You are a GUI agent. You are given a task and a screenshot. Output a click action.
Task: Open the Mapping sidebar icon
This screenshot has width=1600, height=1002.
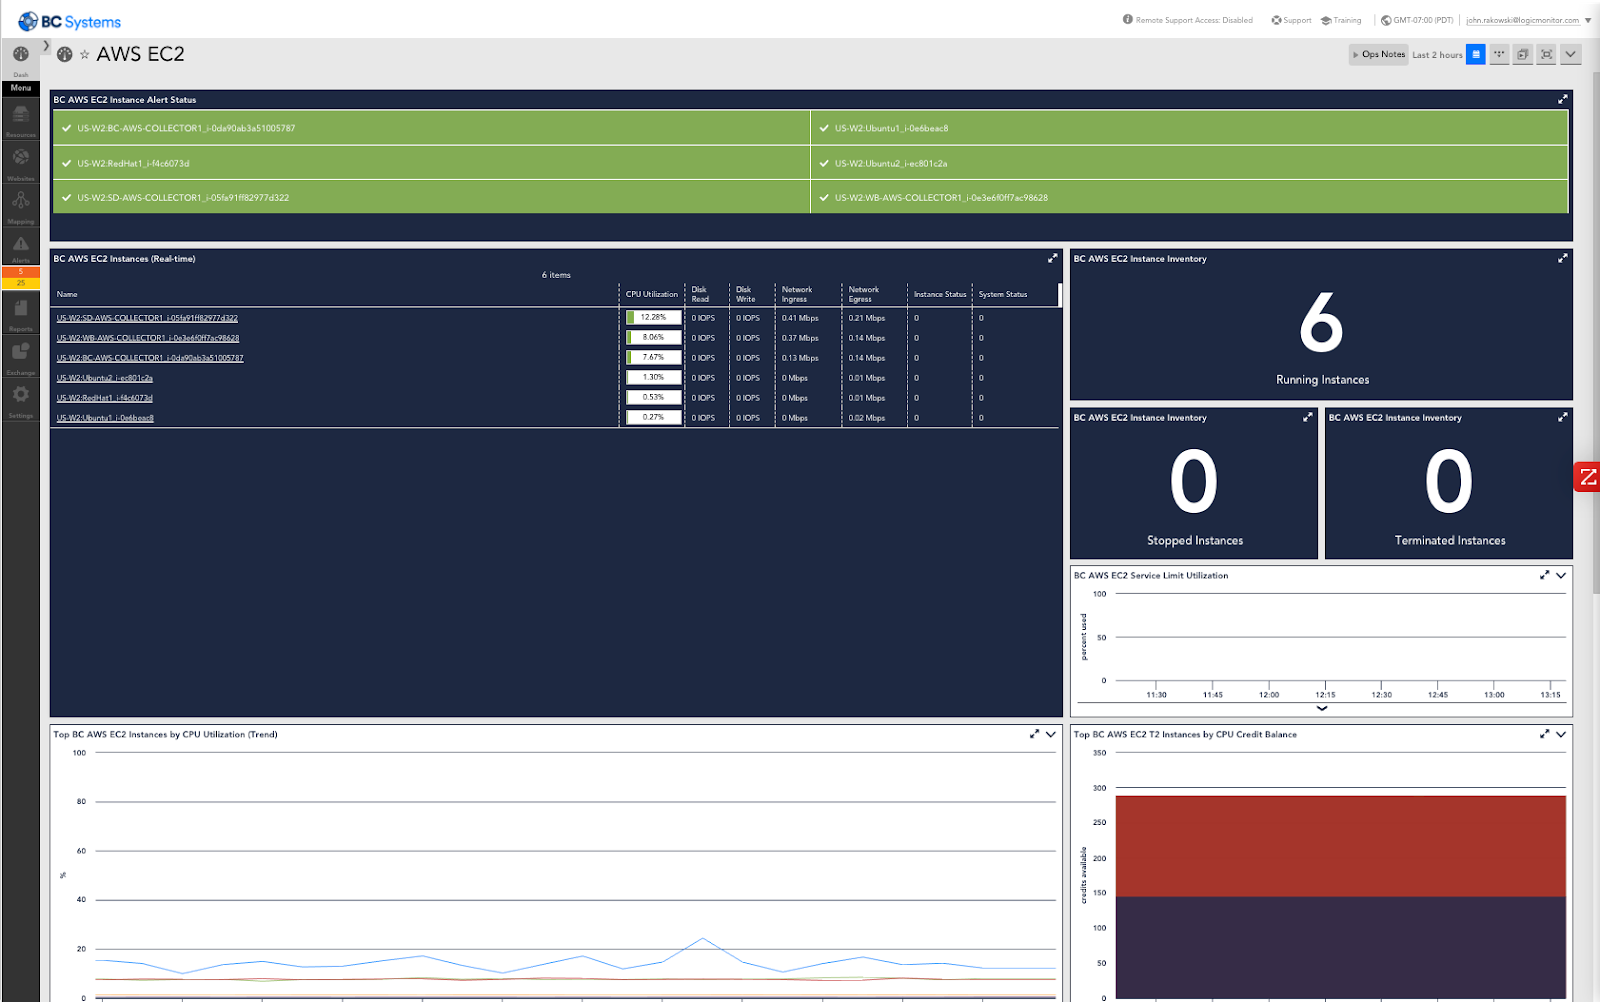pos(20,206)
